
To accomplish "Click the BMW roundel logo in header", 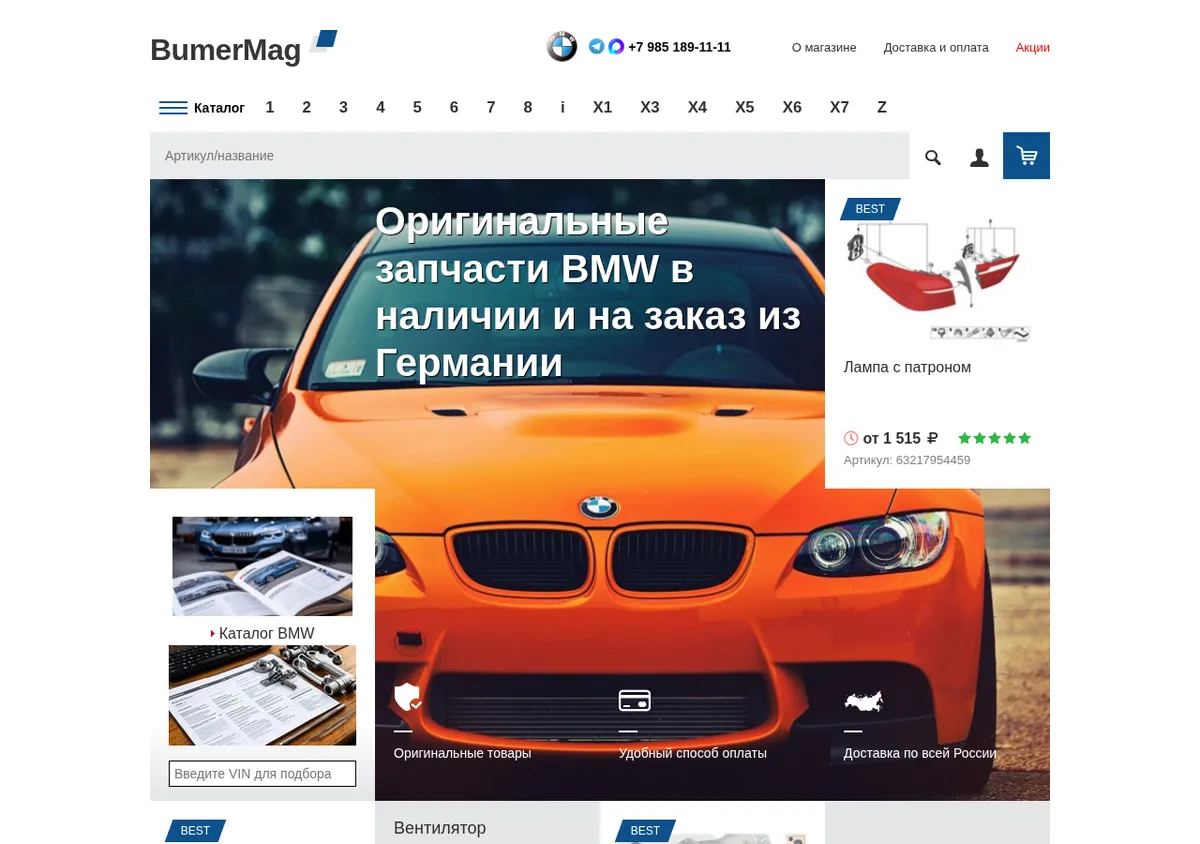I will (x=562, y=47).
